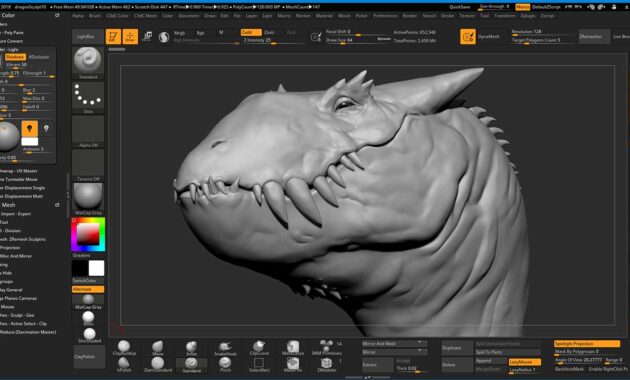Toggle the Spotlight Projection button

tap(587, 343)
